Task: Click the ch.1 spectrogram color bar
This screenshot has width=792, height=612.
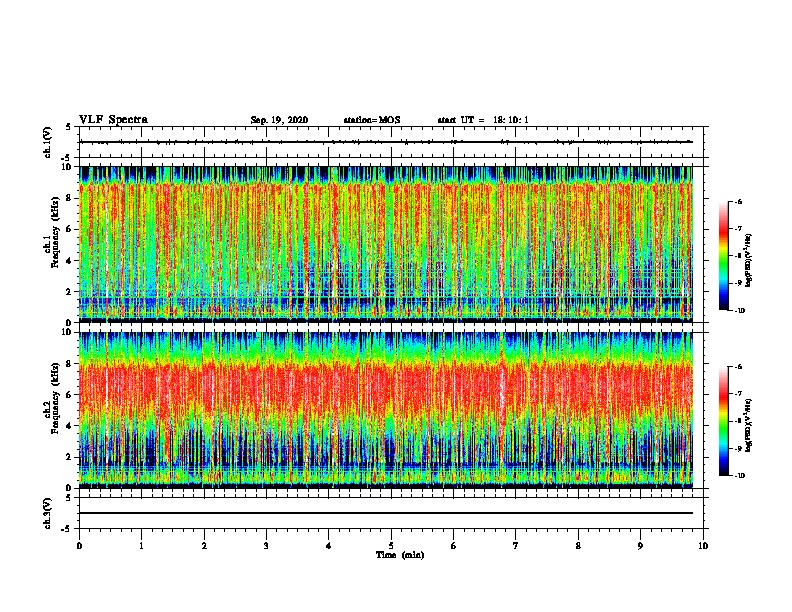Action: click(x=723, y=256)
